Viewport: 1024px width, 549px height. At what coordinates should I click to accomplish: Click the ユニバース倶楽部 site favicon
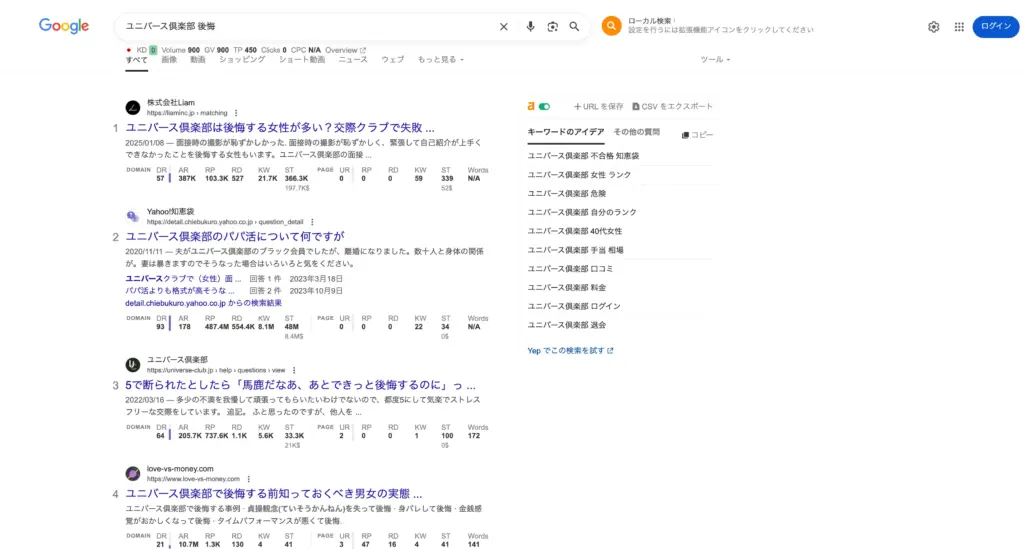(x=133, y=364)
